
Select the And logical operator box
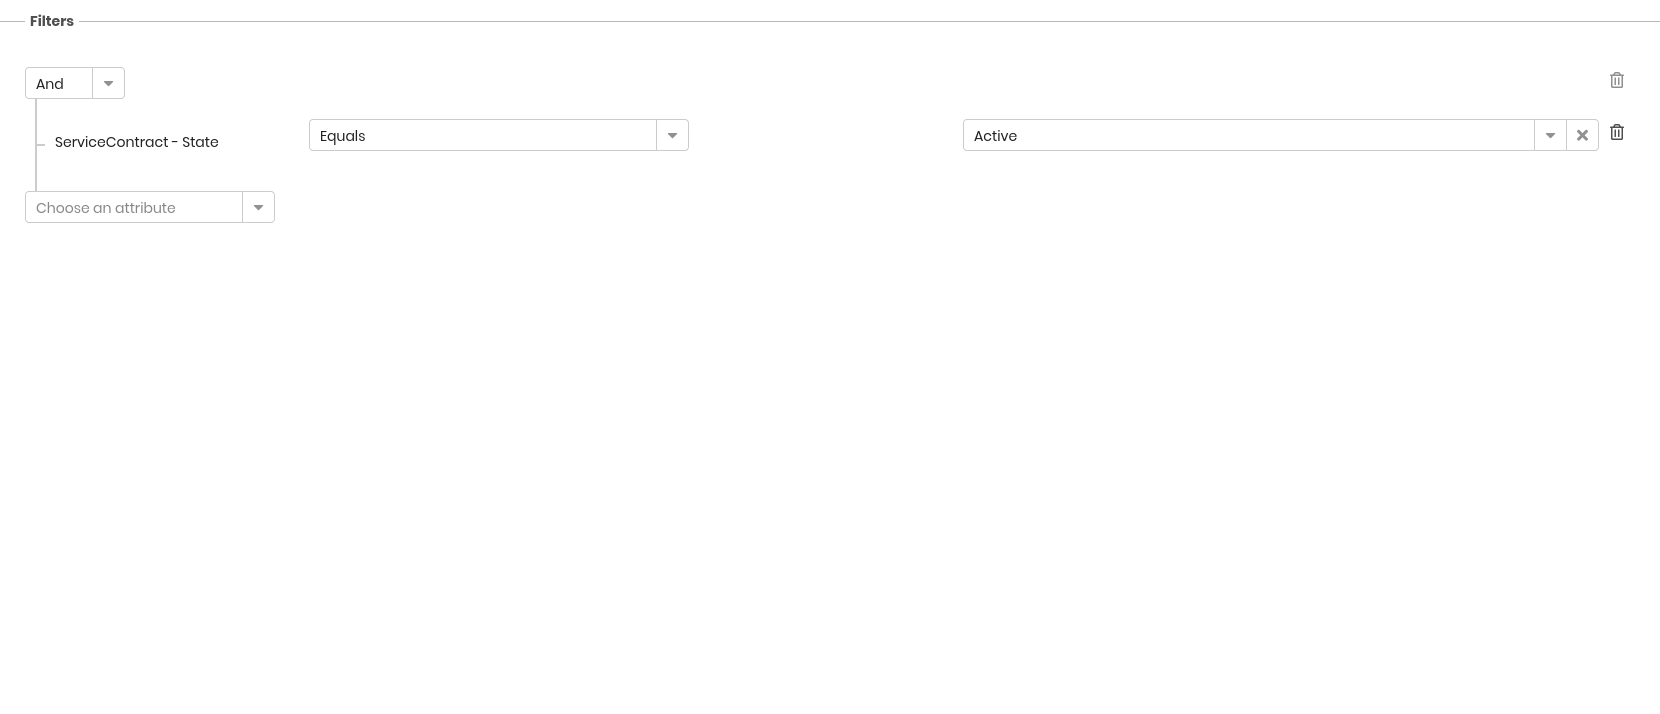pos(59,83)
